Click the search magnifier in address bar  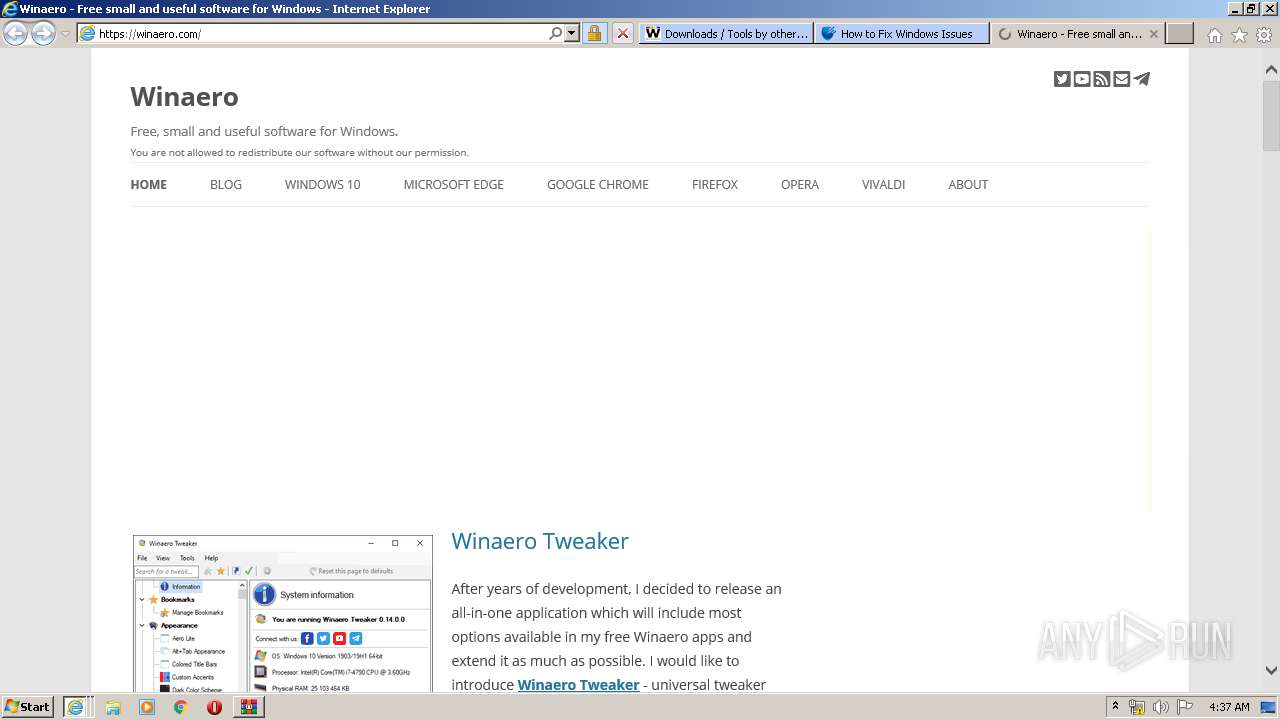point(555,33)
